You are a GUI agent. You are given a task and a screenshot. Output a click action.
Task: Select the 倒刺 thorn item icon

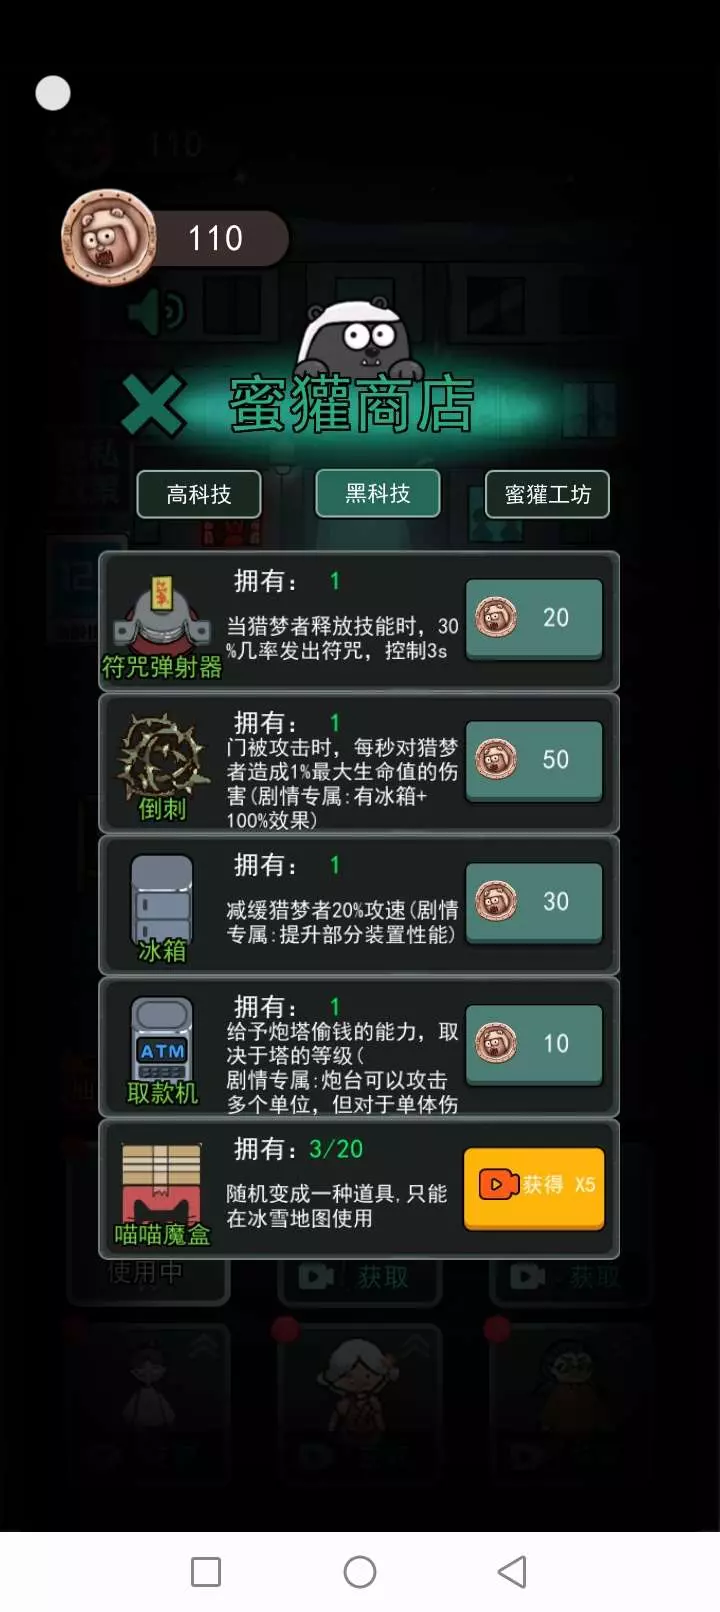point(161,756)
